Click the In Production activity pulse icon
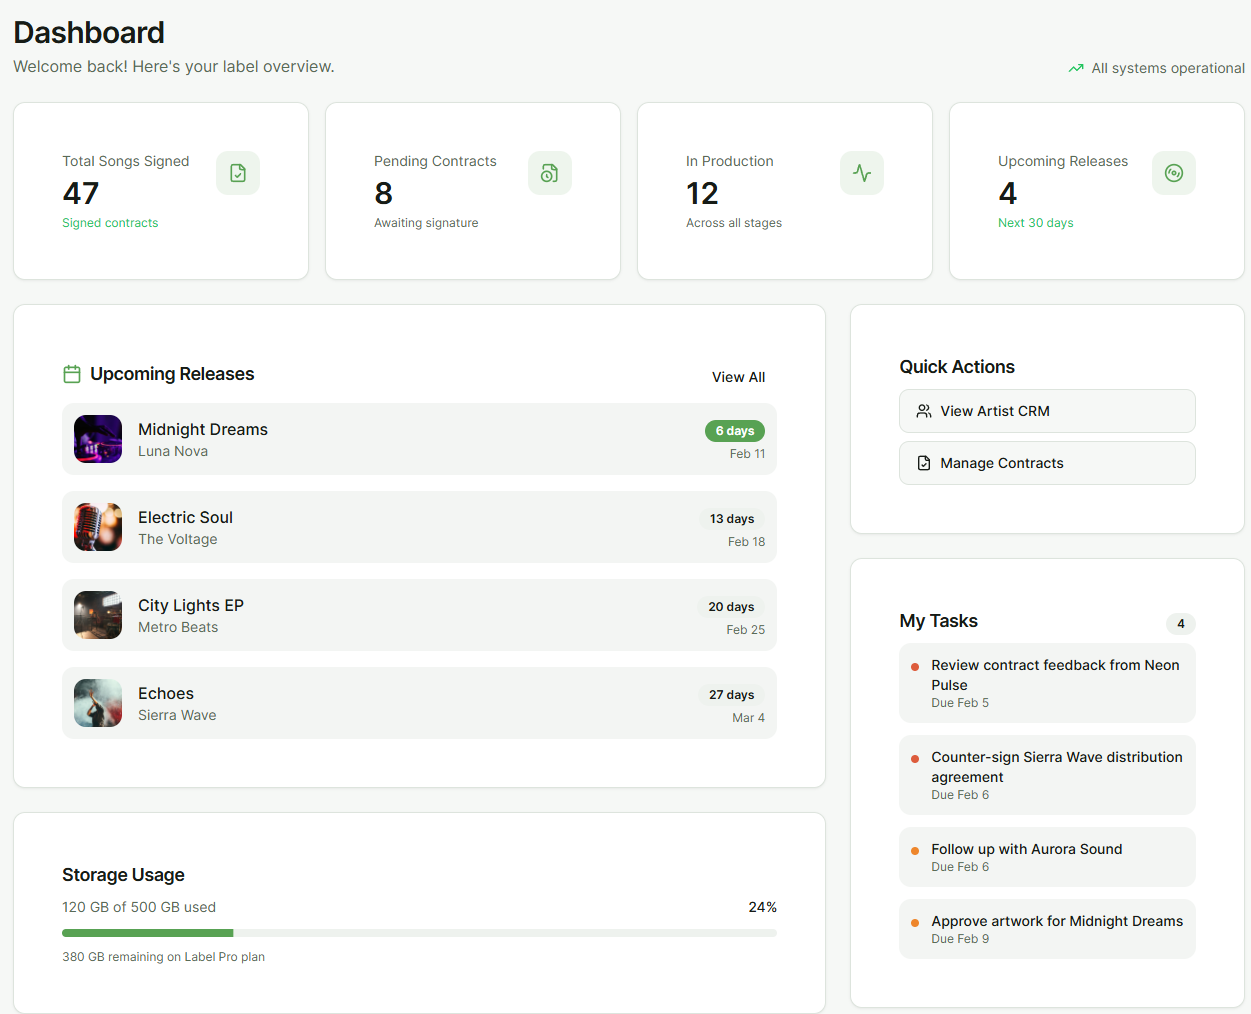The image size is (1251, 1014). 862,173
